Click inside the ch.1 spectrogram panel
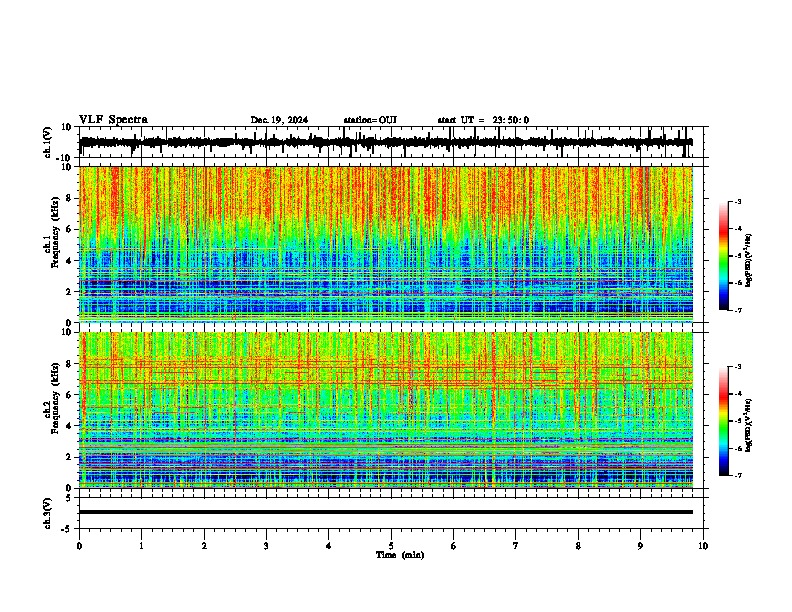Screen dimensions: 792x612 [386, 244]
